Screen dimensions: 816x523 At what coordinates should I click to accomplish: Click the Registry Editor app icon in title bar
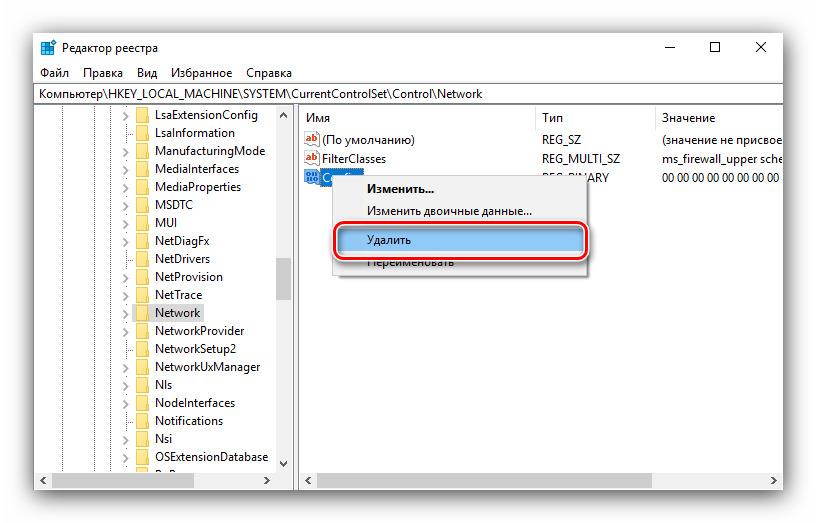coord(48,48)
